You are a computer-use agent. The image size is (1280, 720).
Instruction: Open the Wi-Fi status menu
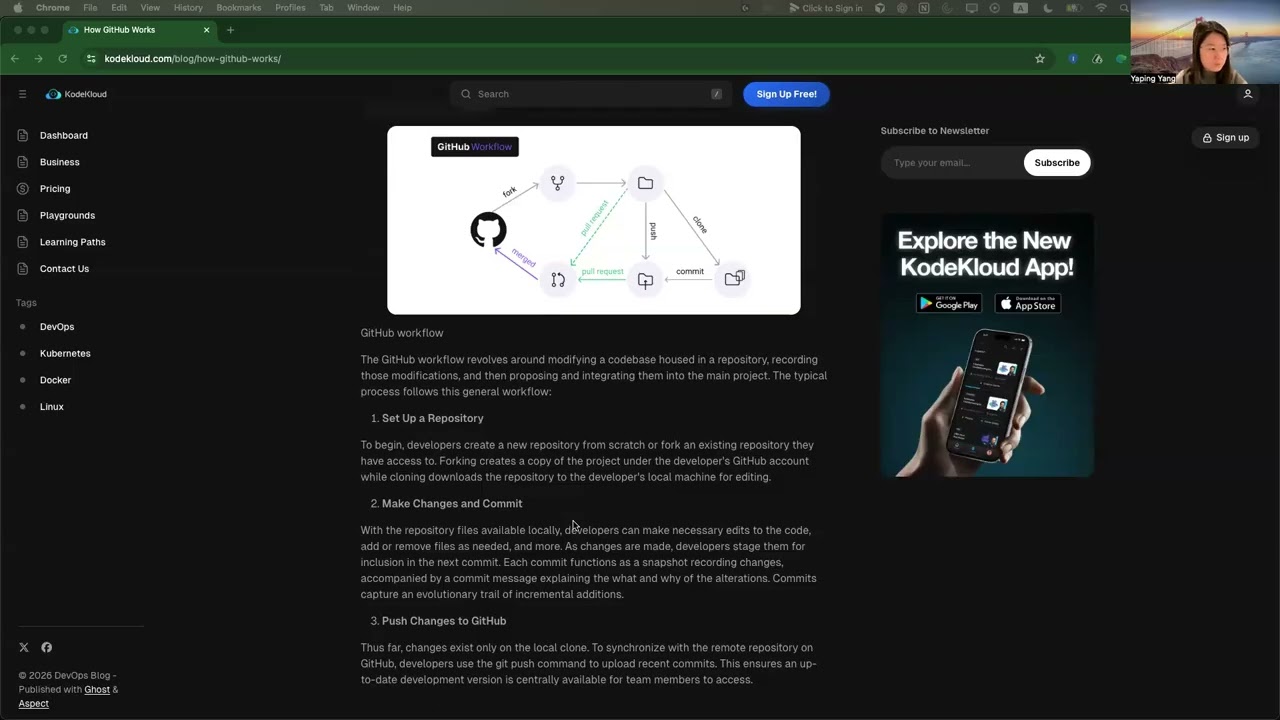[x=1101, y=8]
